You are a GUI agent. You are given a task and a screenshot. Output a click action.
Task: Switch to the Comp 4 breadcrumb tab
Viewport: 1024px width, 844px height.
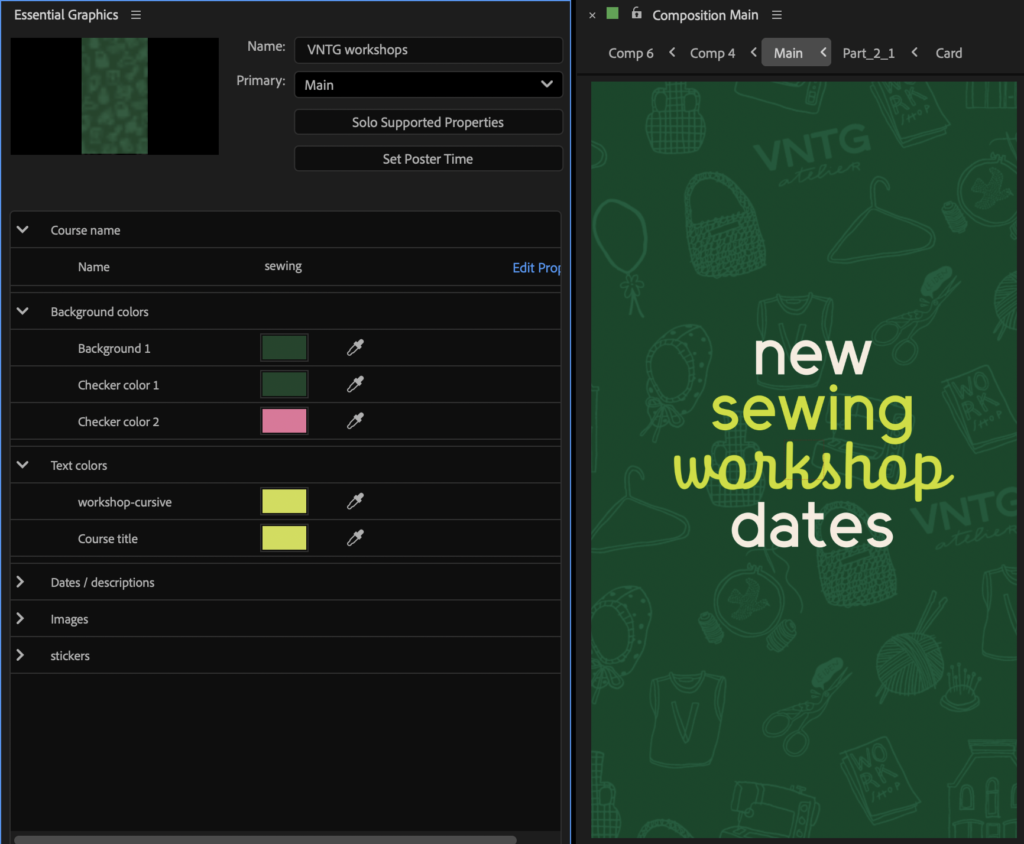click(712, 53)
